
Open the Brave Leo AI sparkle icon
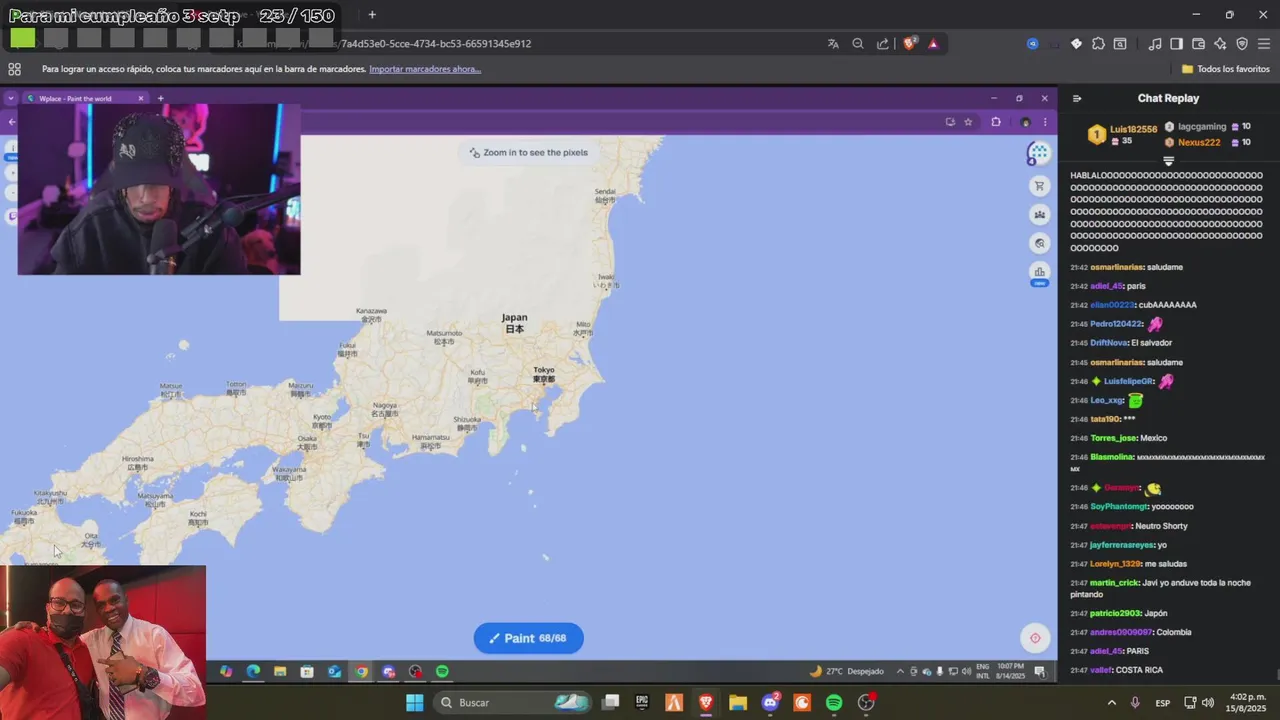[1220, 44]
